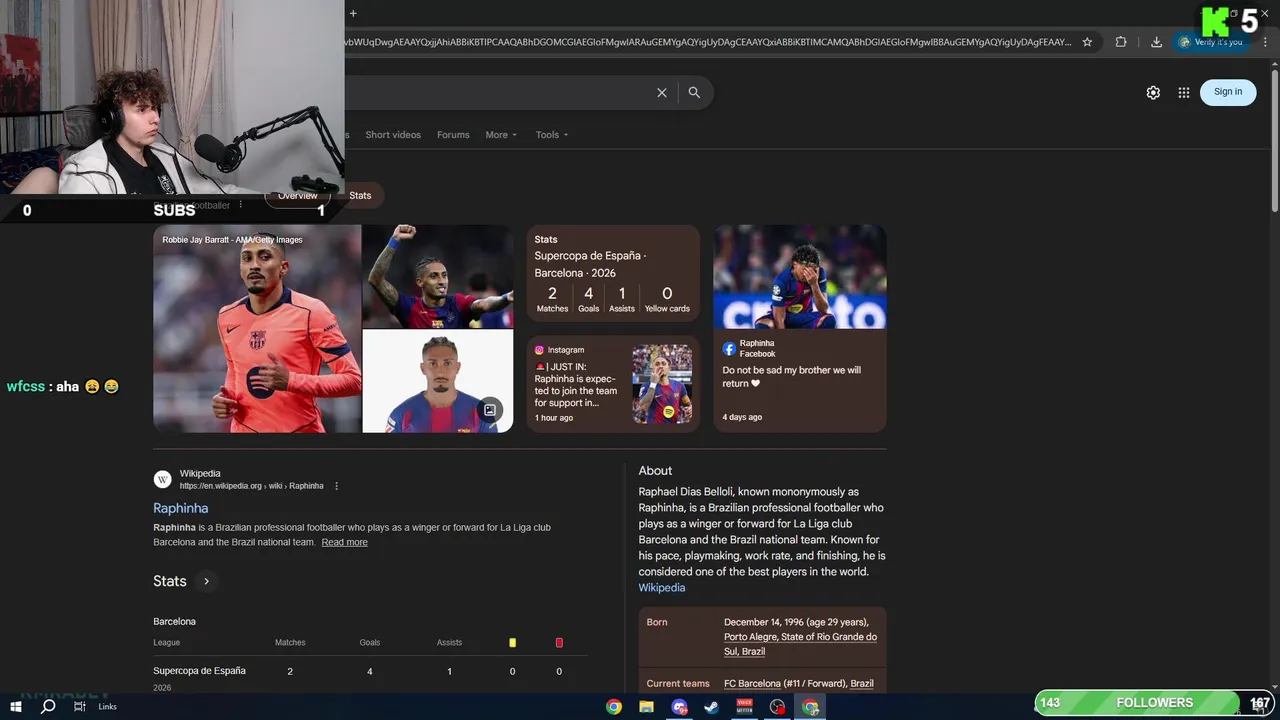This screenshot has height=720, width=1280.
Task: Open Raphinha celebrating with raised fist photo
Action: tap(438, 276)
